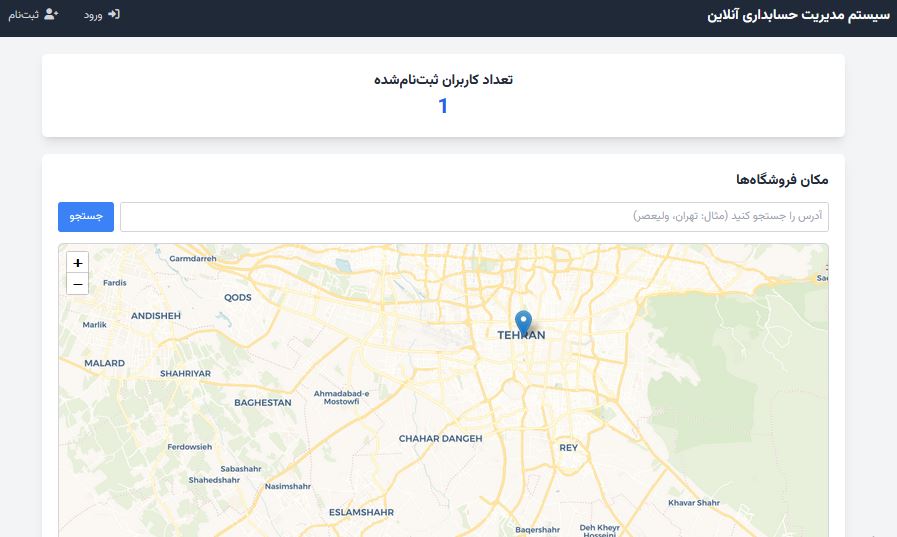The width and height of the screenshot is (897, 537).
Task: Click the login arrow icon beside ورود
Action: 114,14
